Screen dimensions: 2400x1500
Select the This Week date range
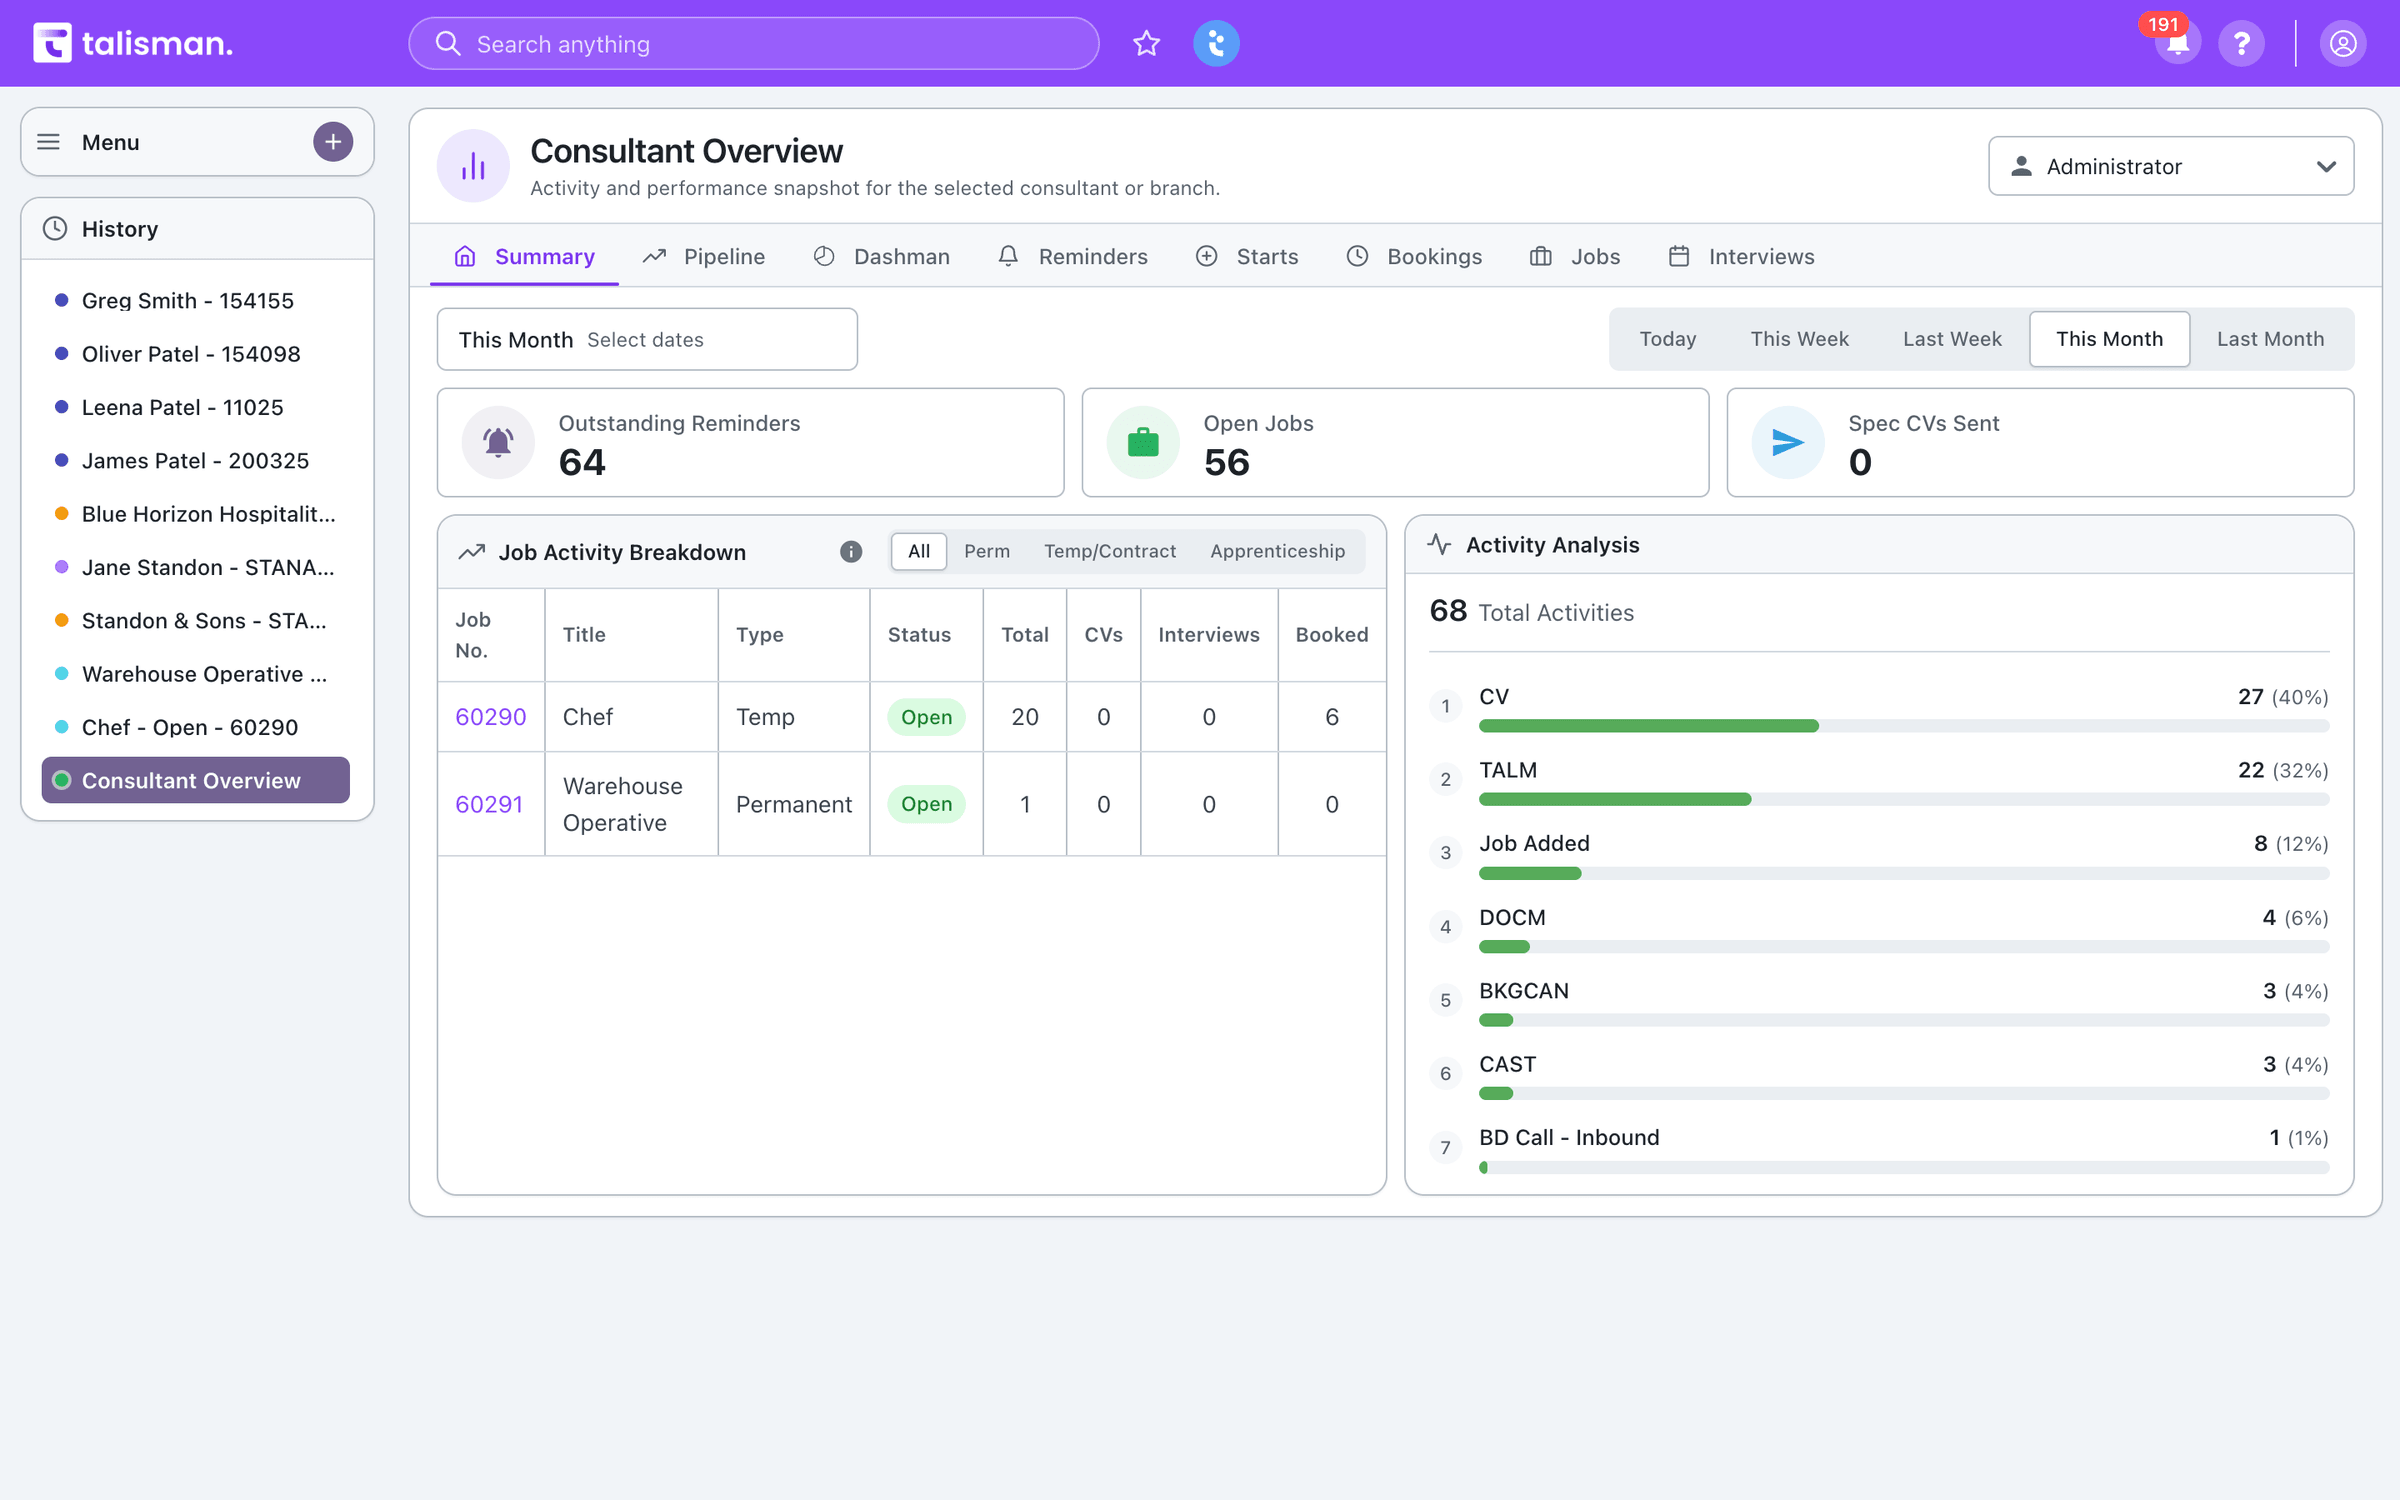click(1799, 339)
